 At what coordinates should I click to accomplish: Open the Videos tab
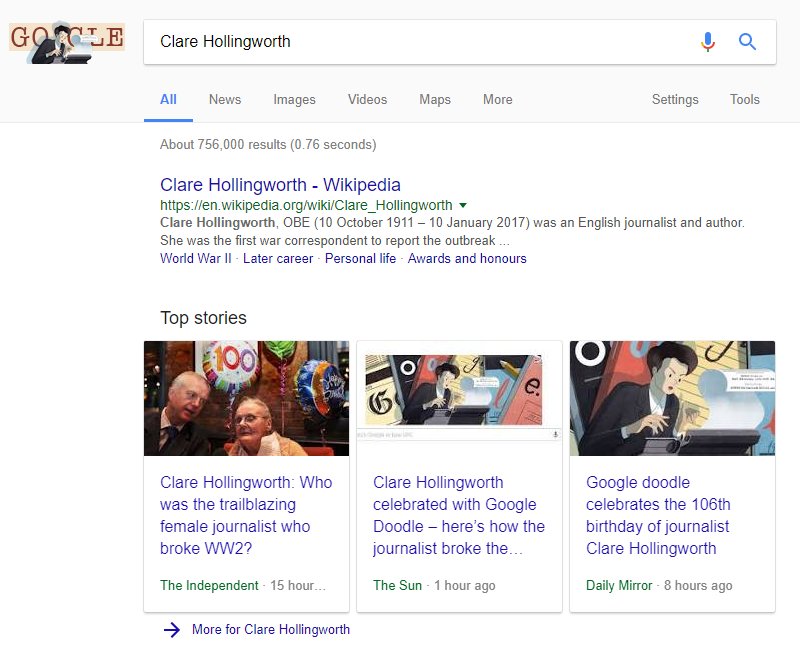367,99
